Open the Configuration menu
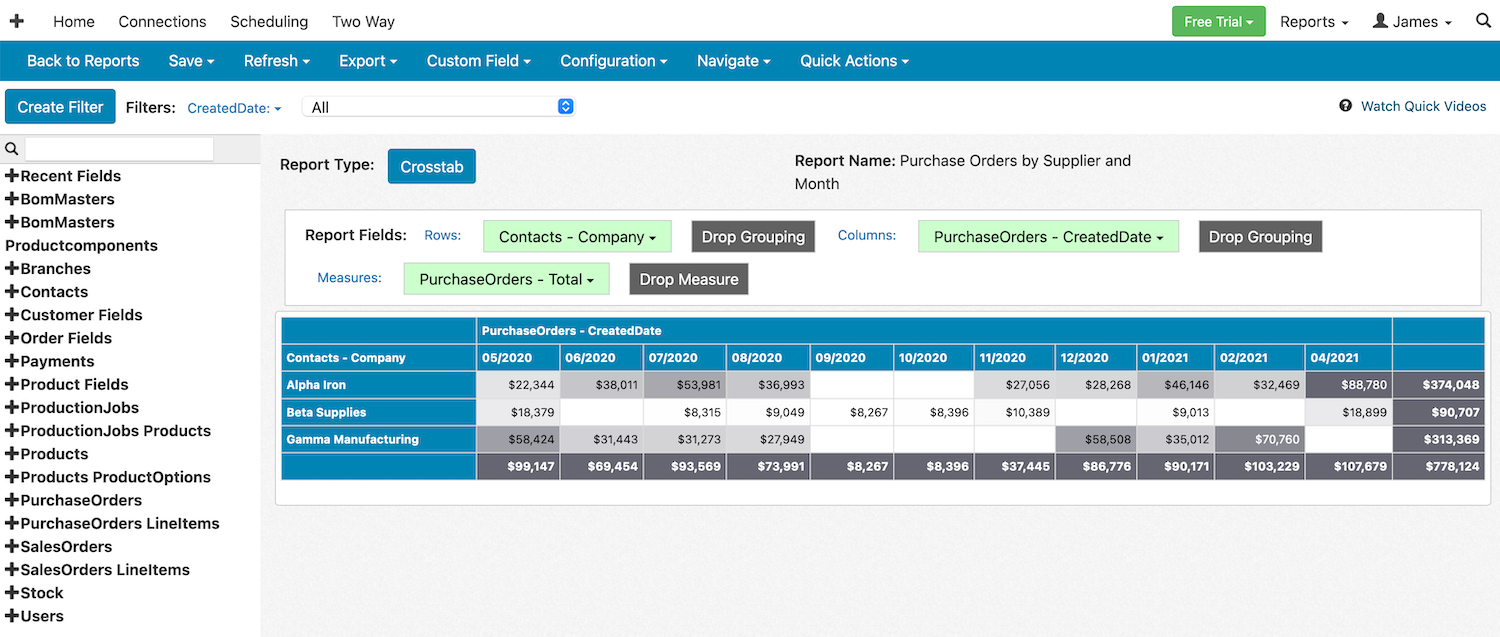1500x637 pixels. point(613,61)
